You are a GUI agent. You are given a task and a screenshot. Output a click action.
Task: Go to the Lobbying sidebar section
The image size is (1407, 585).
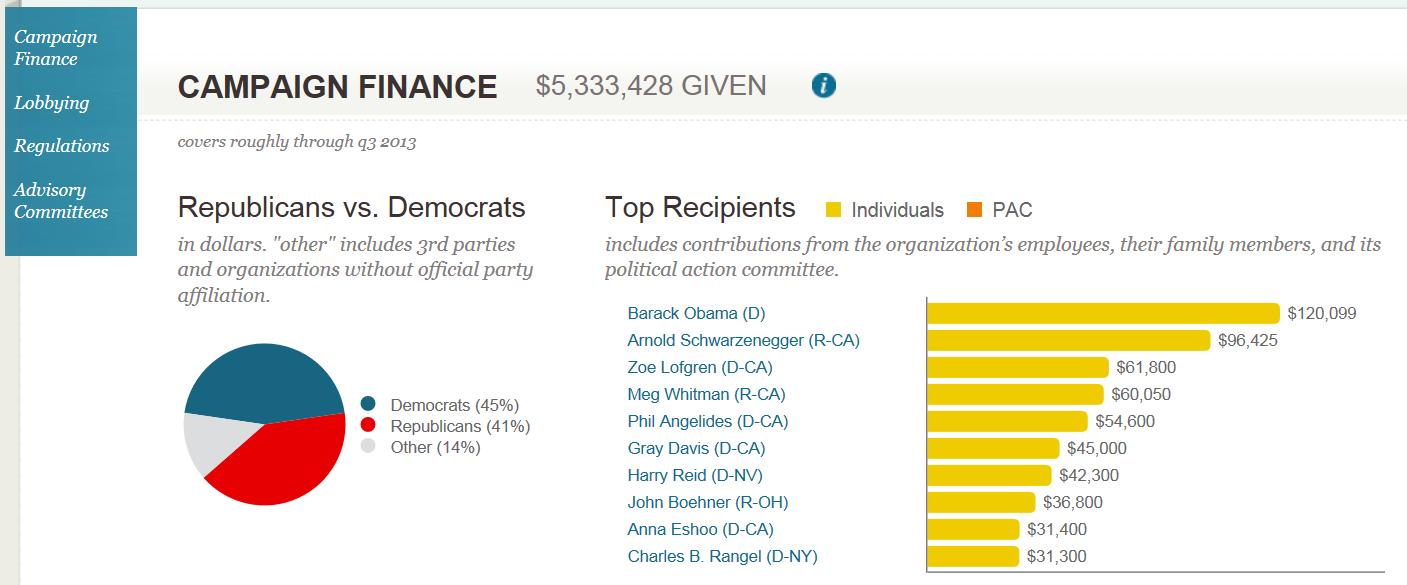pyautogui.click(x=51, y=103)
